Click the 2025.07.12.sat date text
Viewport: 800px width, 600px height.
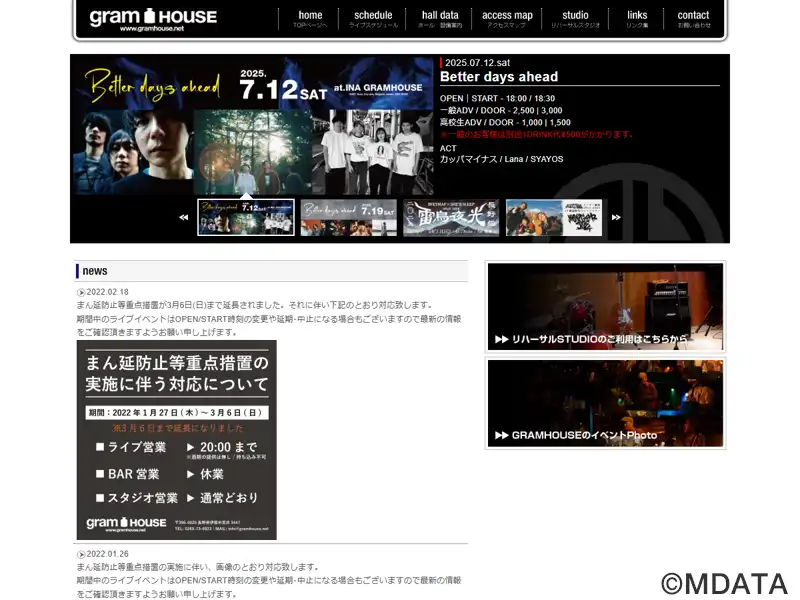pos(477,63)
